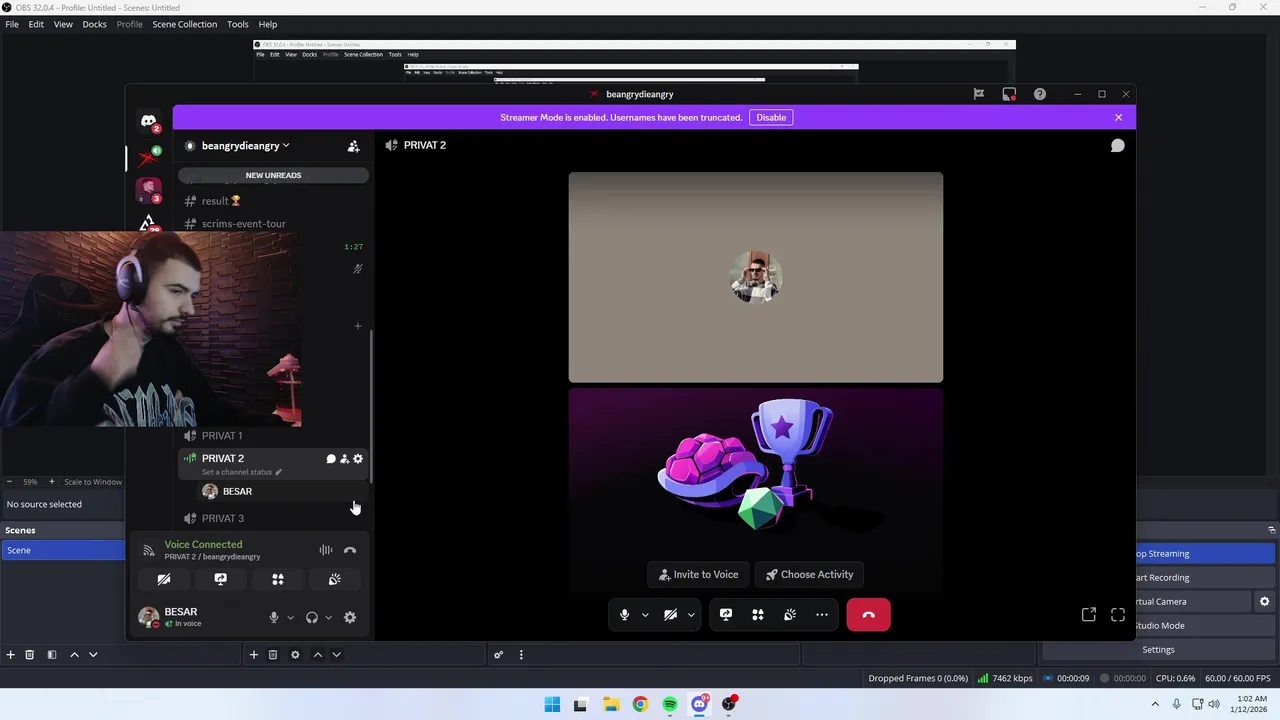Open OBS audio mixer advanced properties gears
1280x720 pixels.
pyautogui.click(x=498, y=655)
